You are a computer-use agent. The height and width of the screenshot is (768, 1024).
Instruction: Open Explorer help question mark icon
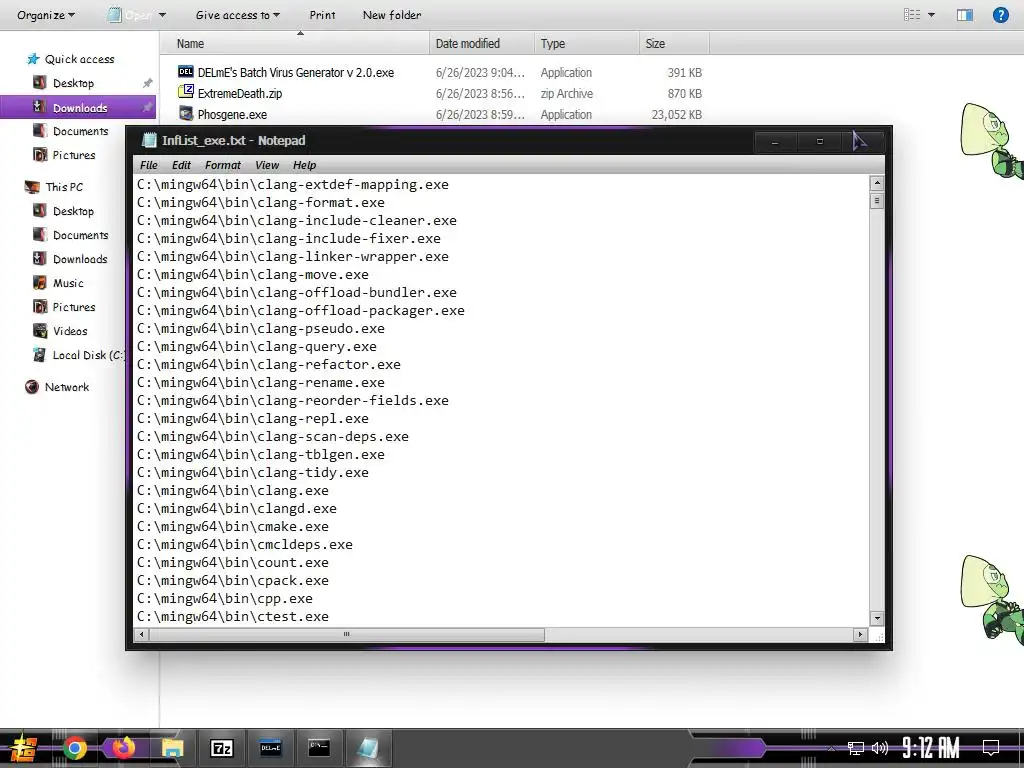click(1000, 15)
